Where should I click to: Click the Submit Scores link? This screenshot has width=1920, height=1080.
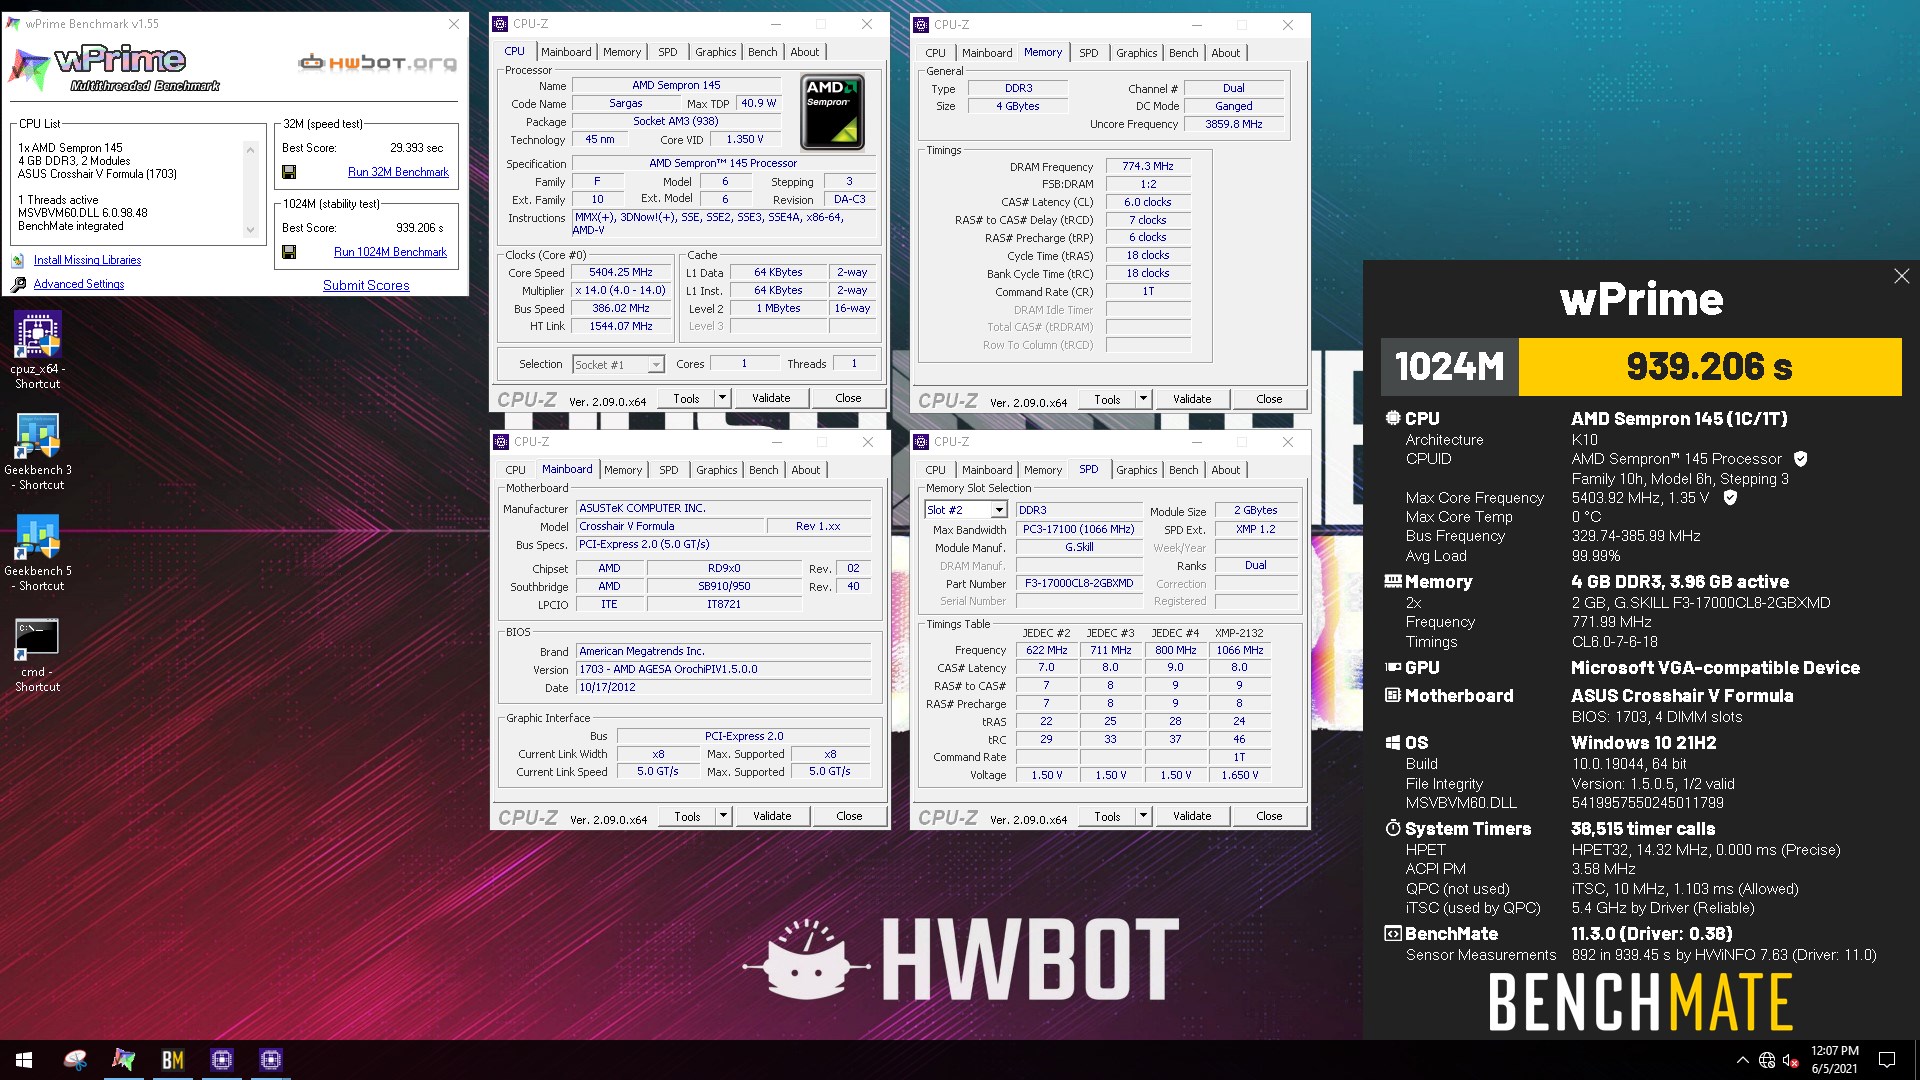[366, 285]
